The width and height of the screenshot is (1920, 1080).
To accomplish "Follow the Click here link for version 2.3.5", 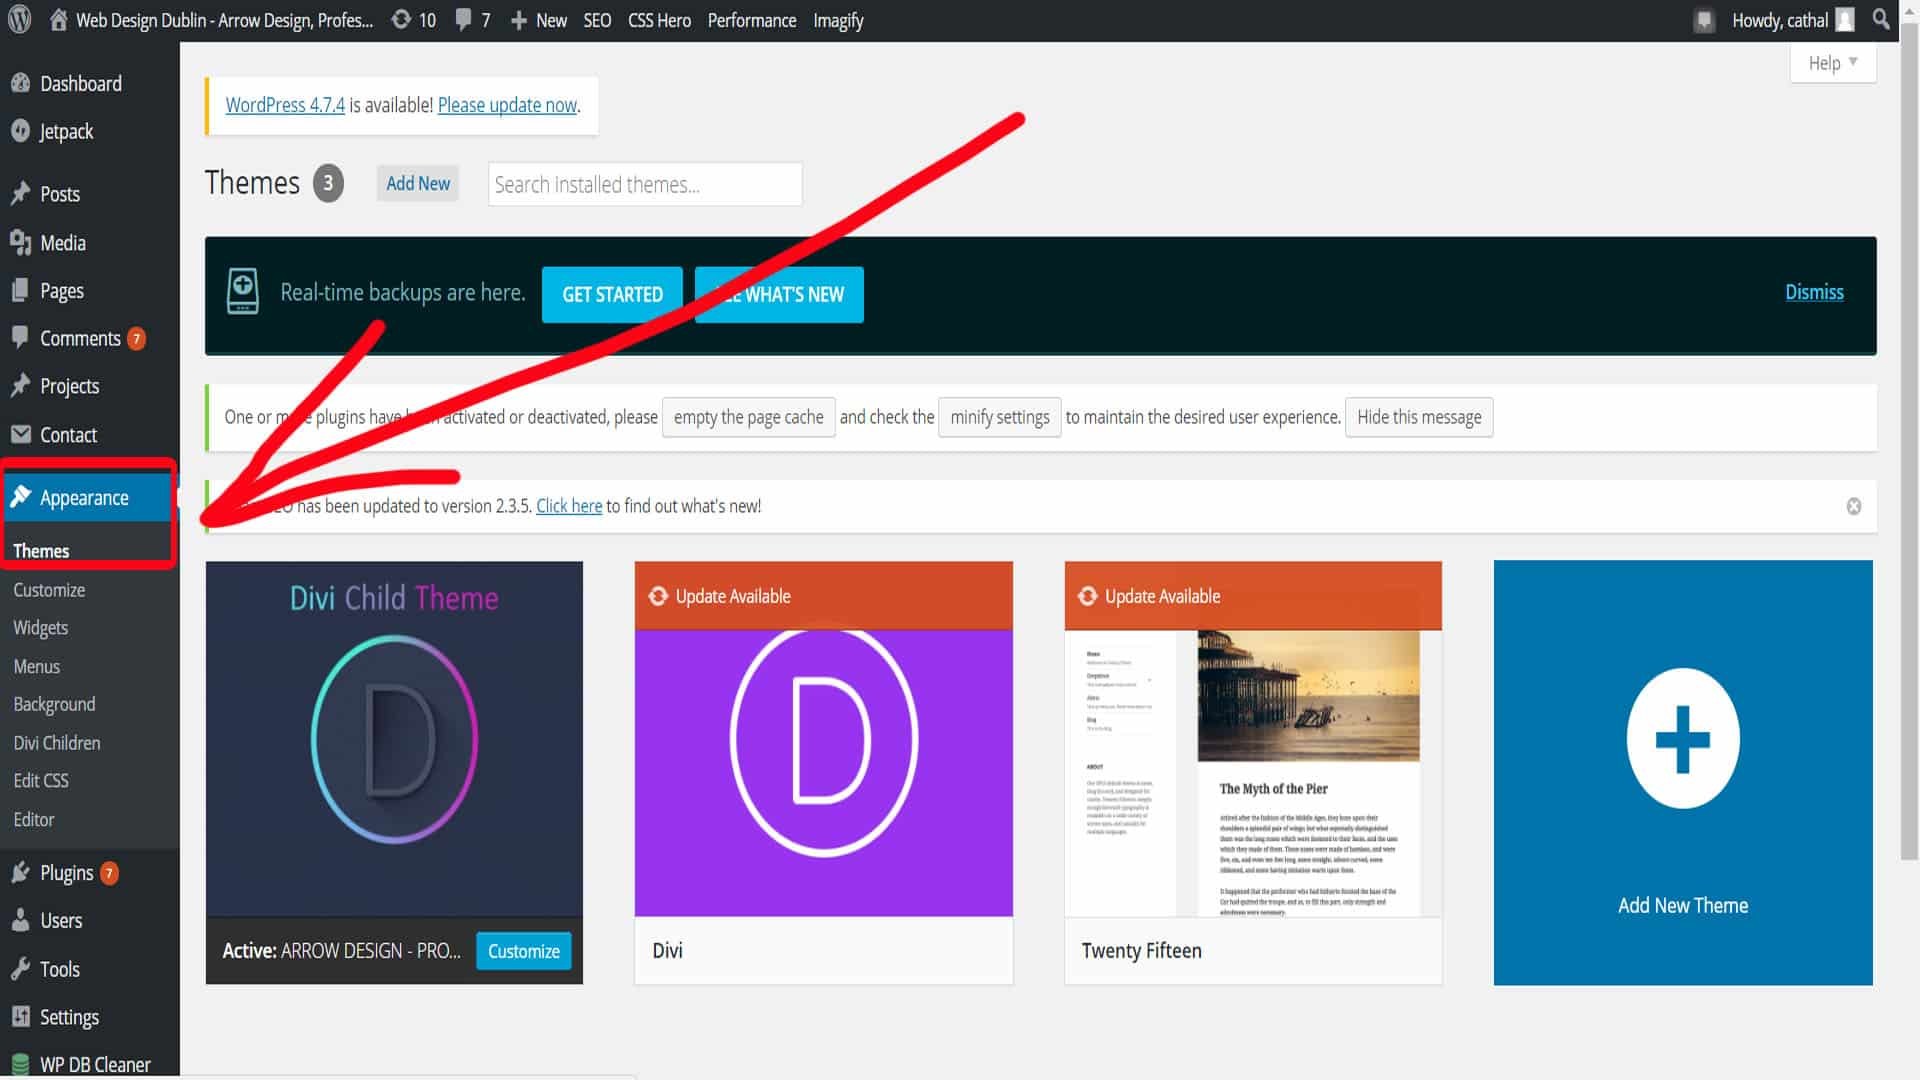I will point(569,506).
